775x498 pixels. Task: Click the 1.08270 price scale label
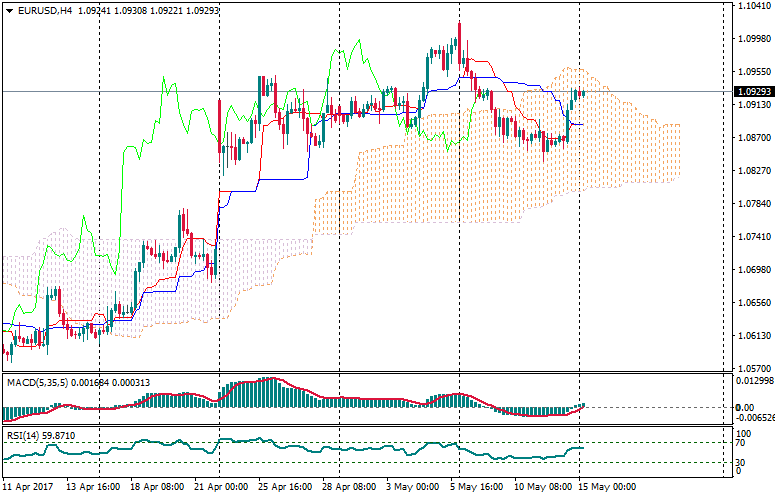pyautogui.click(x=754, y=171)
